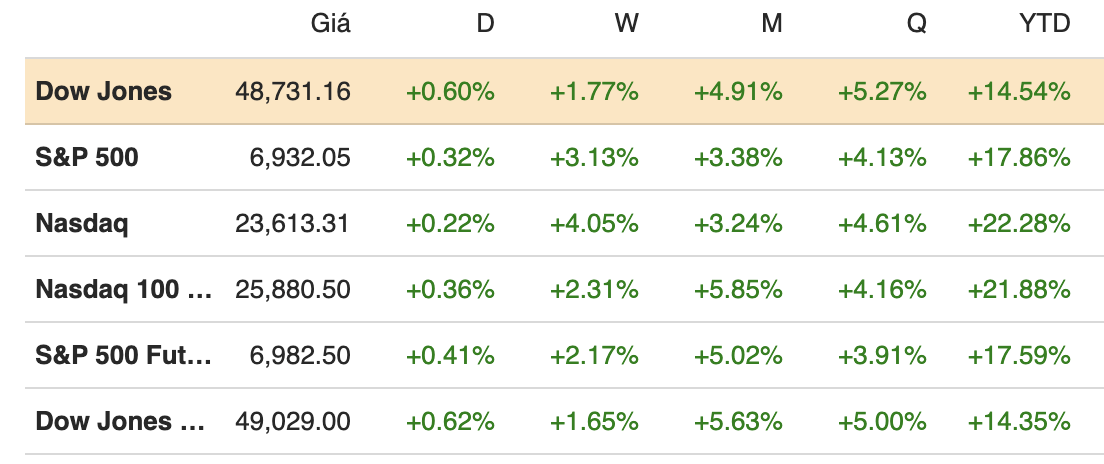Click the 49,029.00 price cell
Screen dimensions: 1104x464
click(293, 422)
